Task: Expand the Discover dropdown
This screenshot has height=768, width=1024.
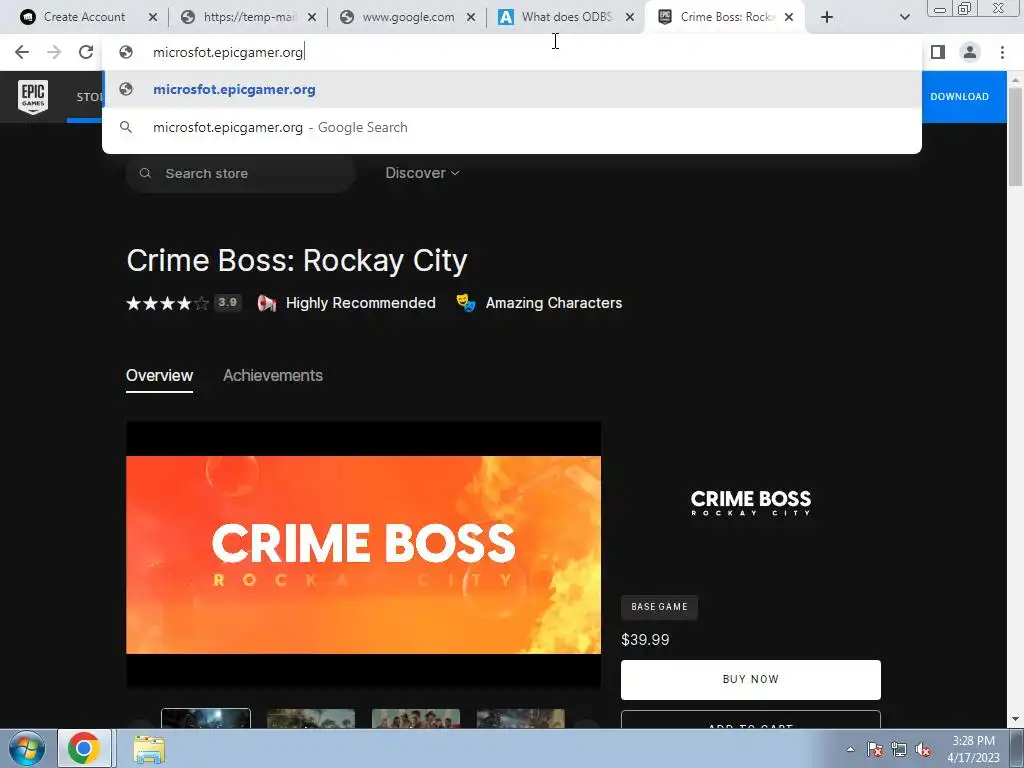Action: 422,173
